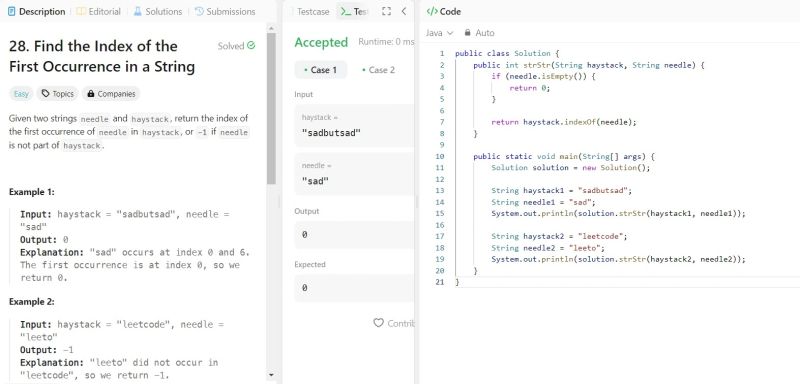Select the Test Result tab
The height and width of the screenshot is (384, 800).
click(x=354, y=11)
